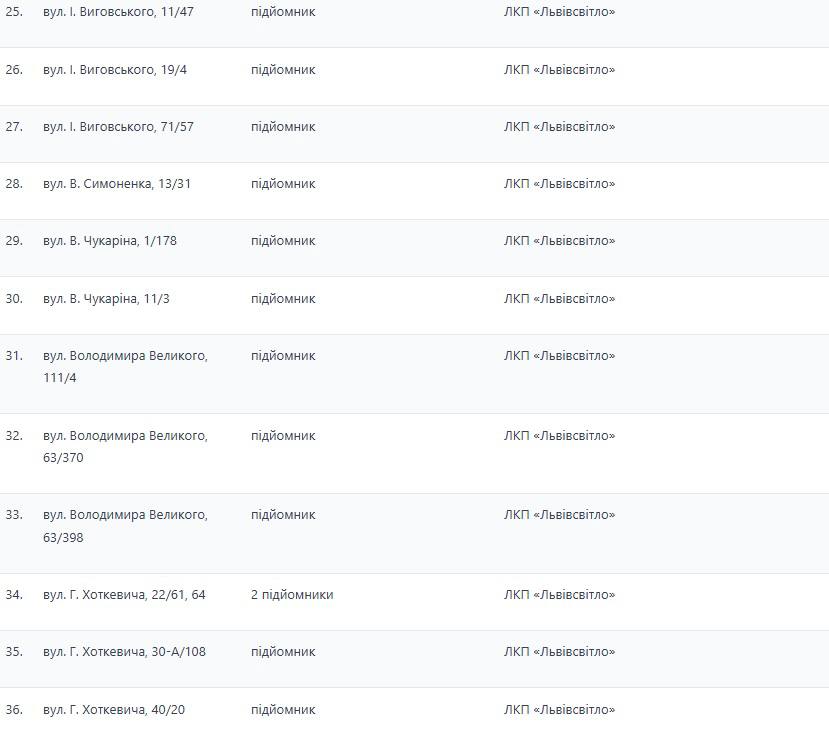Viewport: 829px width, 741px height.
Task: Select address вул. І. Виговського, 19/4
Action: click(115, 70)
